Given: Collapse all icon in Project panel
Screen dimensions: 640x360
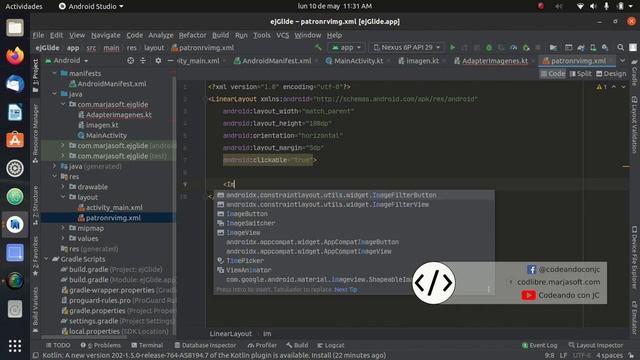Looking at the screenshot, I should pyautogui.click(x=143, y=61).
